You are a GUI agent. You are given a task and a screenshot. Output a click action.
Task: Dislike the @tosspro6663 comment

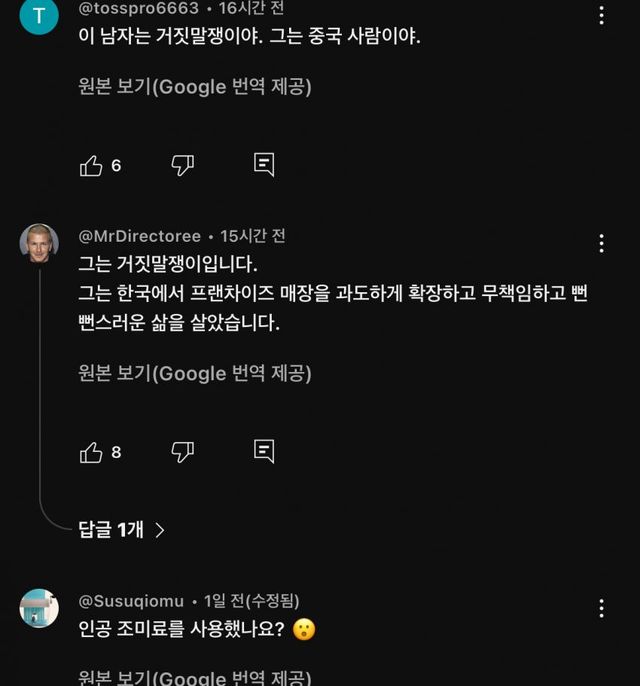tap(182, 166)
